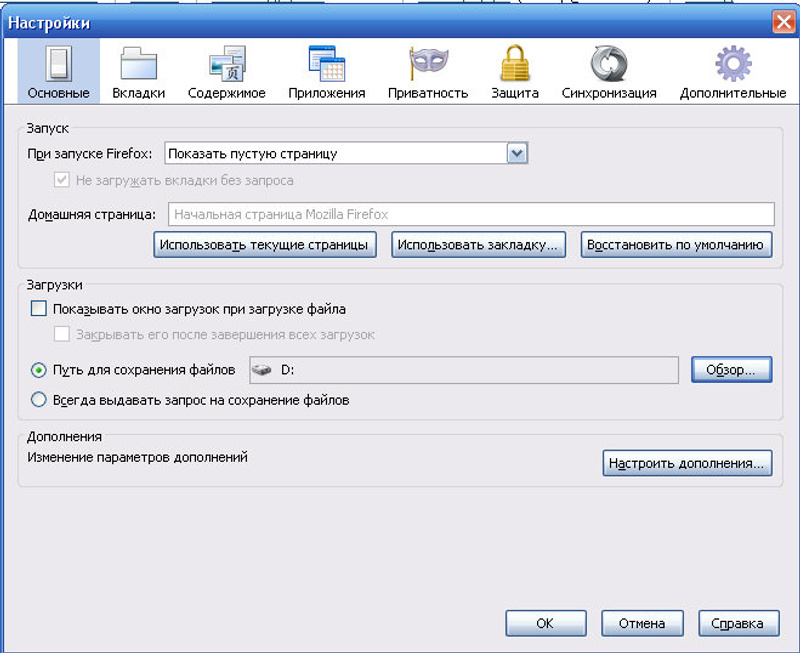Focus the Домашняя страница input field

(x=471, y=214)
